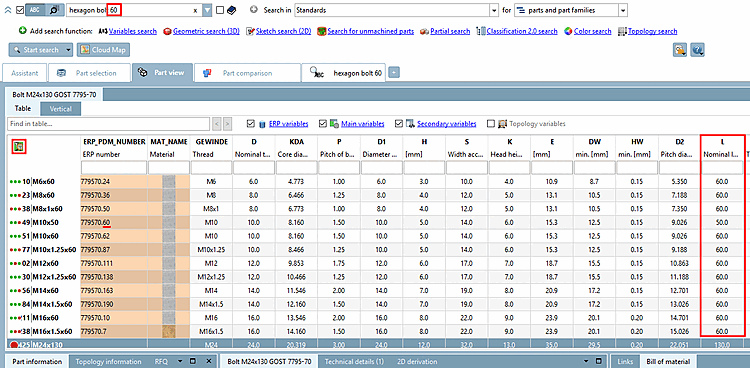Click the search help icon at top right
750x368 pixels.
697,50
